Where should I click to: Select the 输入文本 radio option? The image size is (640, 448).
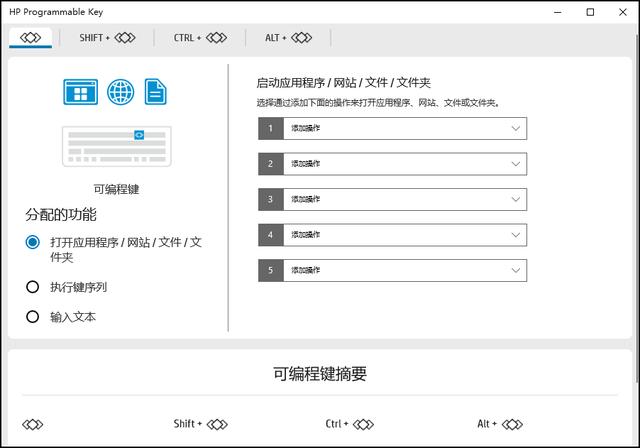tap(33, 317)
